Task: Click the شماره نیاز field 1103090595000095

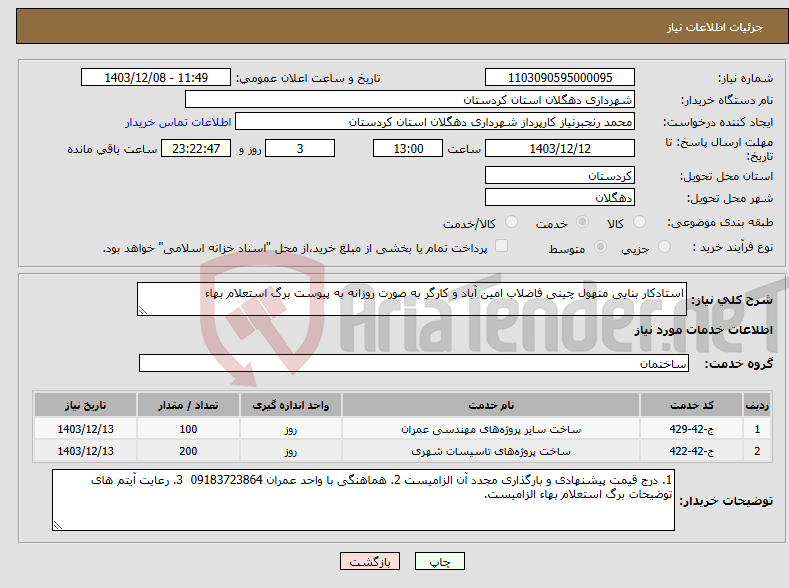Action: point(560,77)
